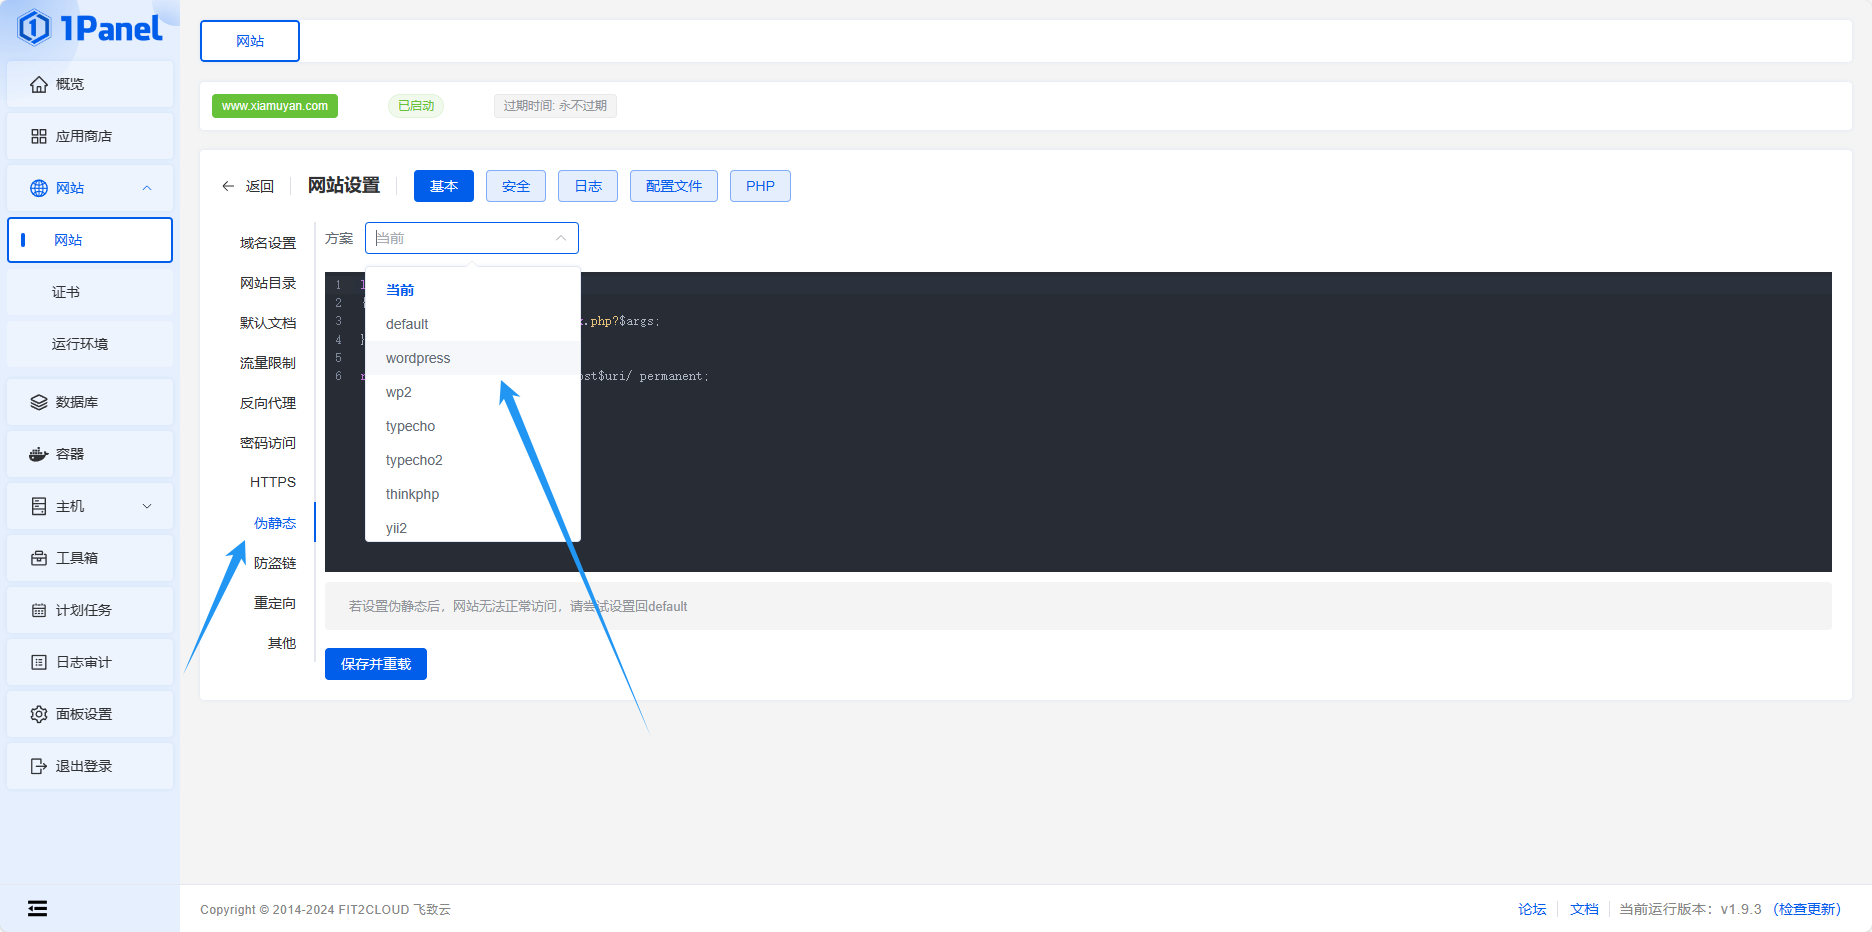Open 防盗链 settings section
1872x932 pixels.
coord(275,563)
